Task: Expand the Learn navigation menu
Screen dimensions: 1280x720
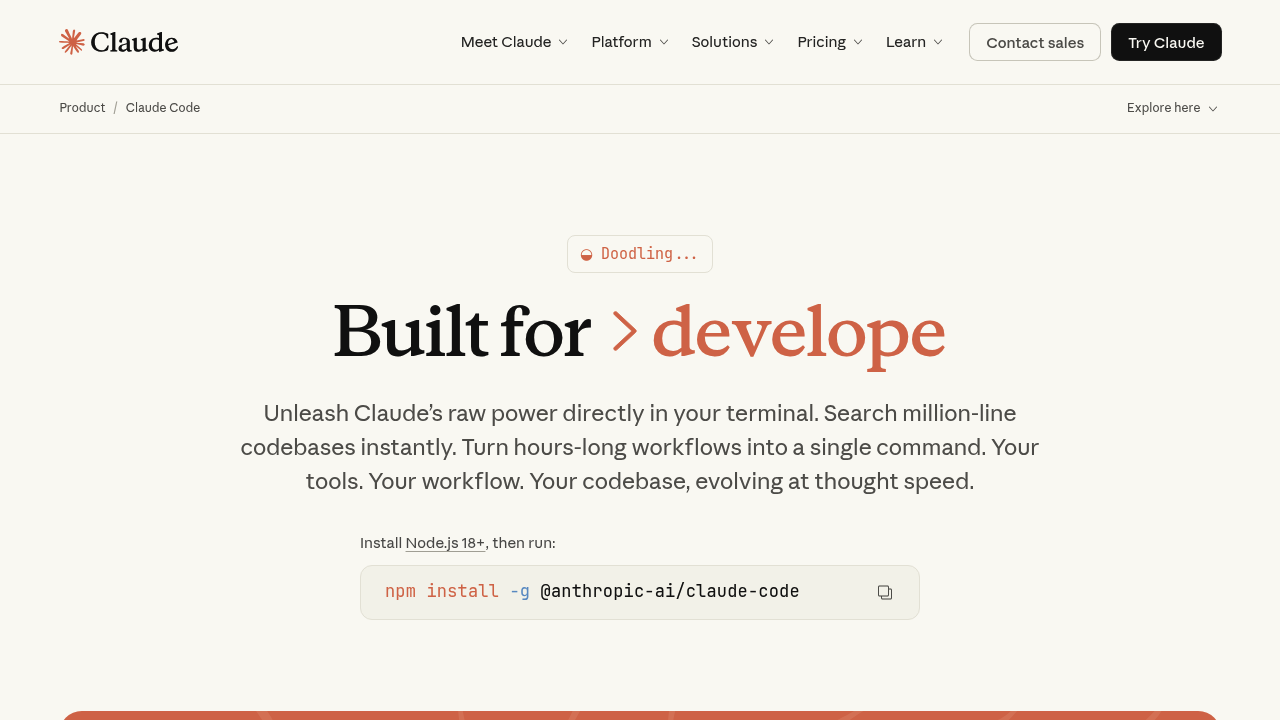Action: (x=914, y=42)
